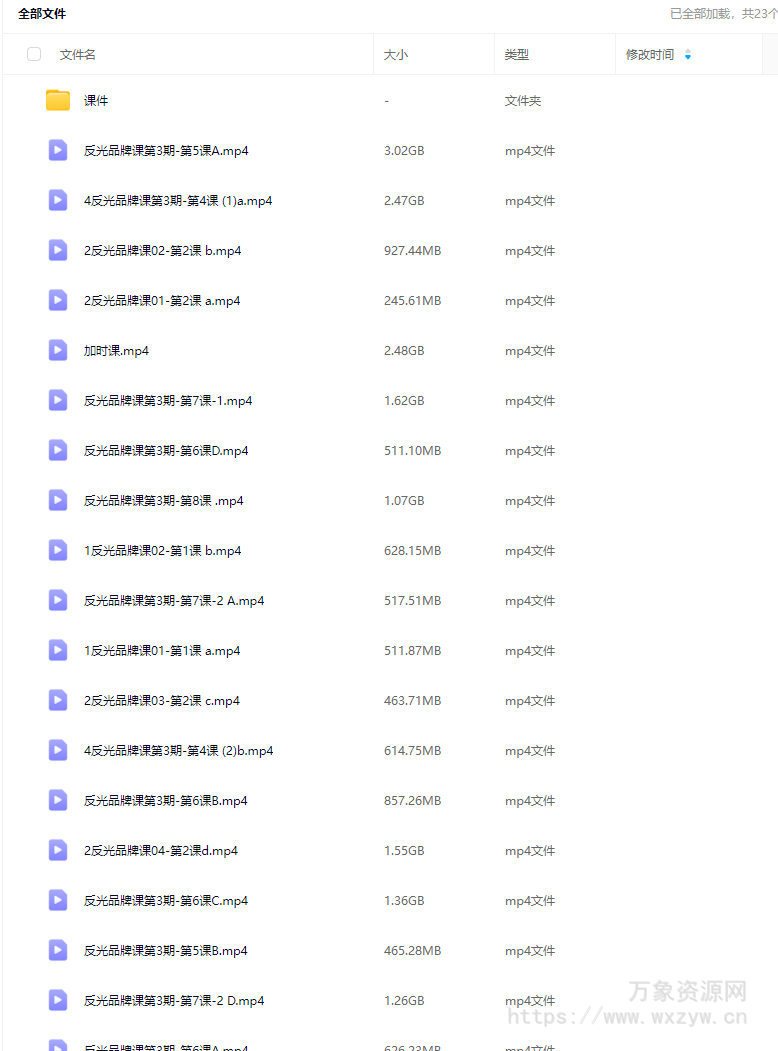The height and width of the screenshot is (1051, 778).
Task: Click video icon for 反光品牌课第3期-第8课 .mp4
Action: click(58, 500)
